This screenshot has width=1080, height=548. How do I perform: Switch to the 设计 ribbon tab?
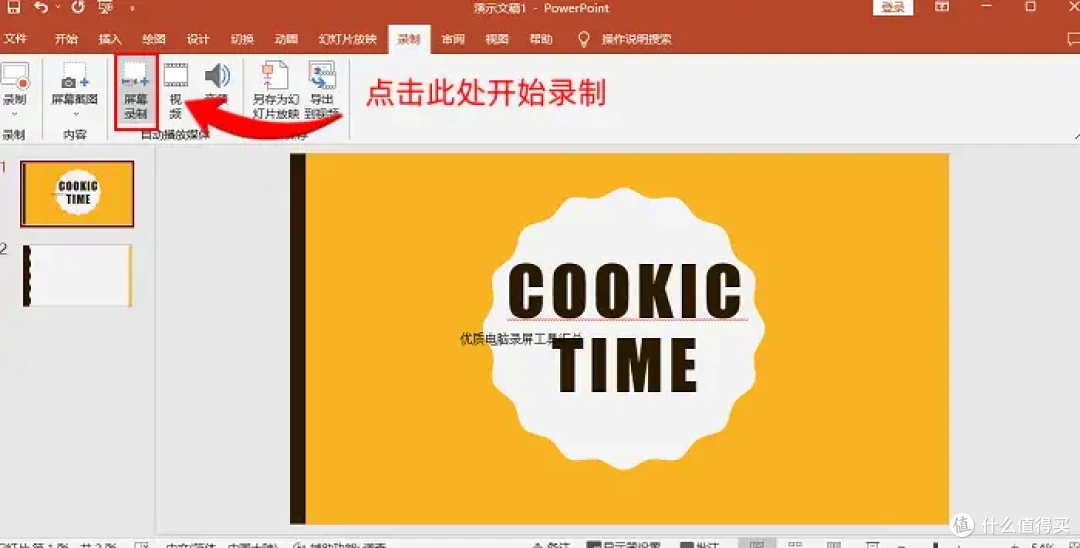point(198,39)
